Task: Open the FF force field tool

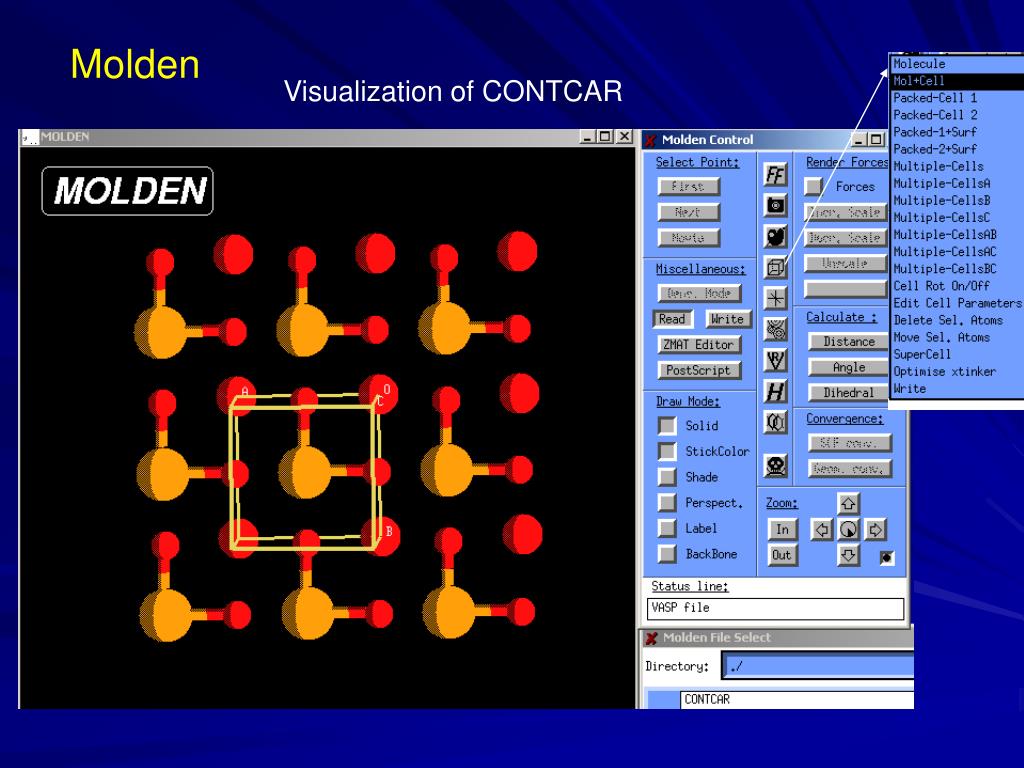Action: [775, 175]
